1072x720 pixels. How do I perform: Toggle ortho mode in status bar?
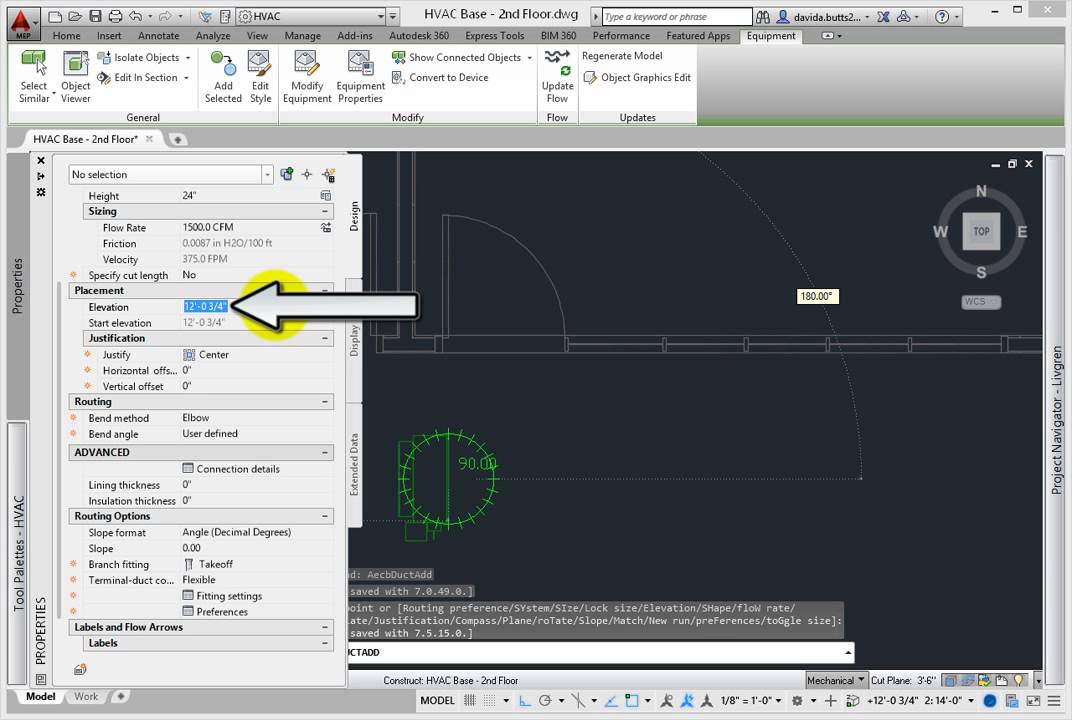(x=524, y=700)
